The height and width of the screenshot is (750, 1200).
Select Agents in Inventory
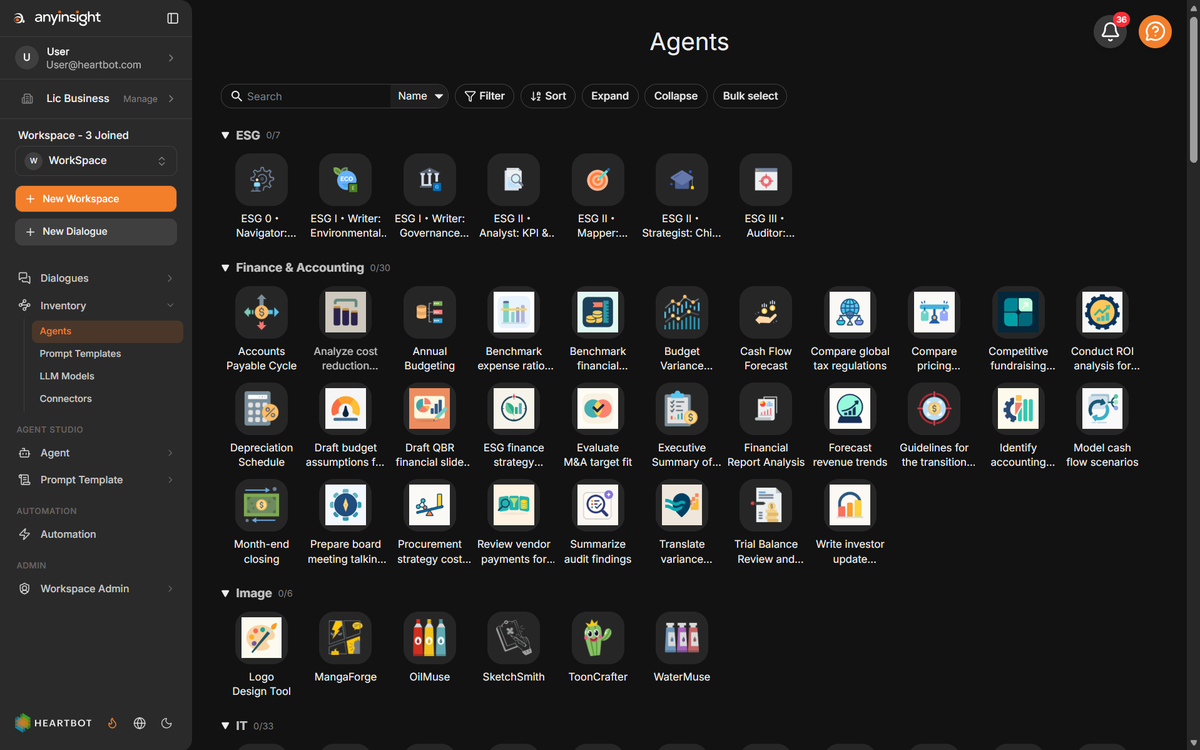[107, 331]
